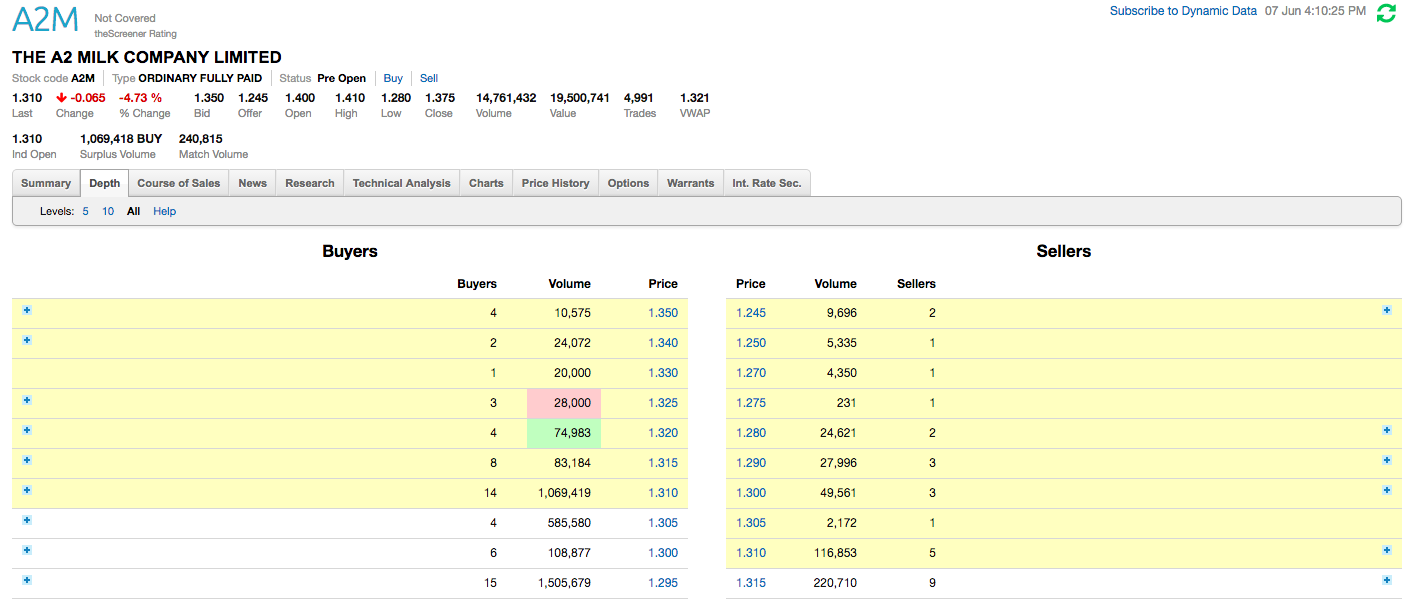Click the sellers volume 9,696
Screen dimensions: 1415x599
(x=842, y=313)
